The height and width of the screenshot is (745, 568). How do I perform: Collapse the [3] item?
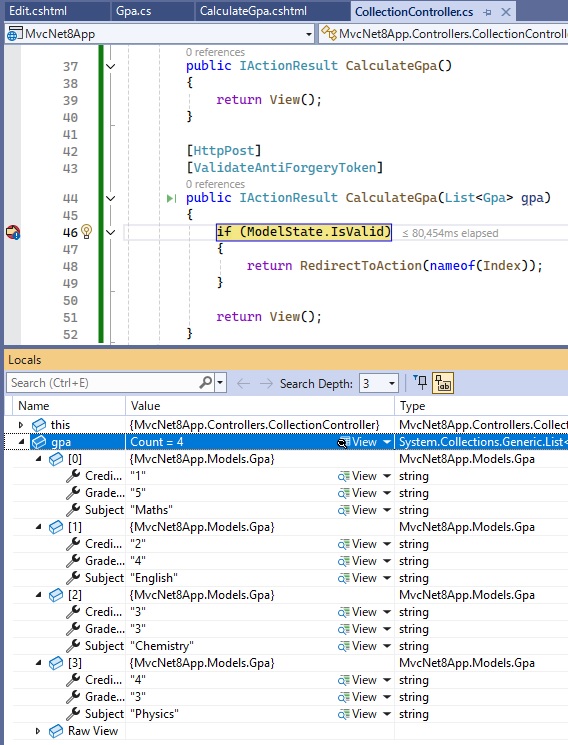coord(39,663)
